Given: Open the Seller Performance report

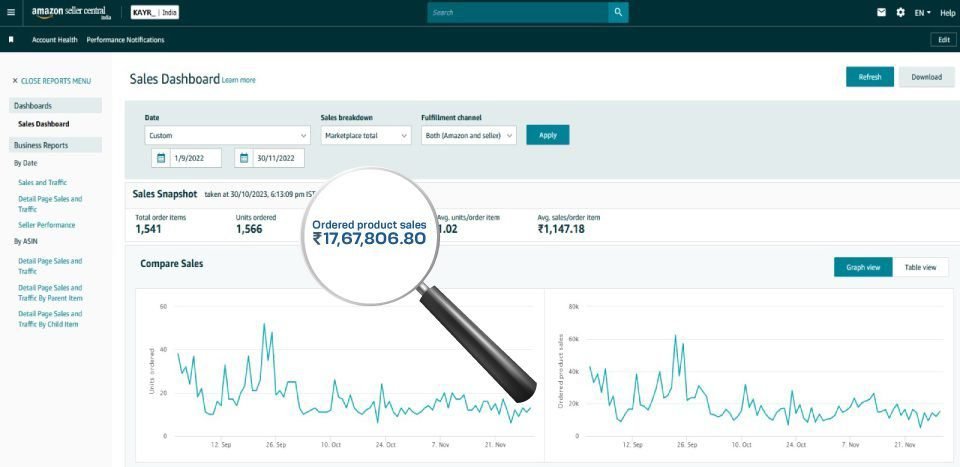Looking at the screenshot, I should point(47,225).
